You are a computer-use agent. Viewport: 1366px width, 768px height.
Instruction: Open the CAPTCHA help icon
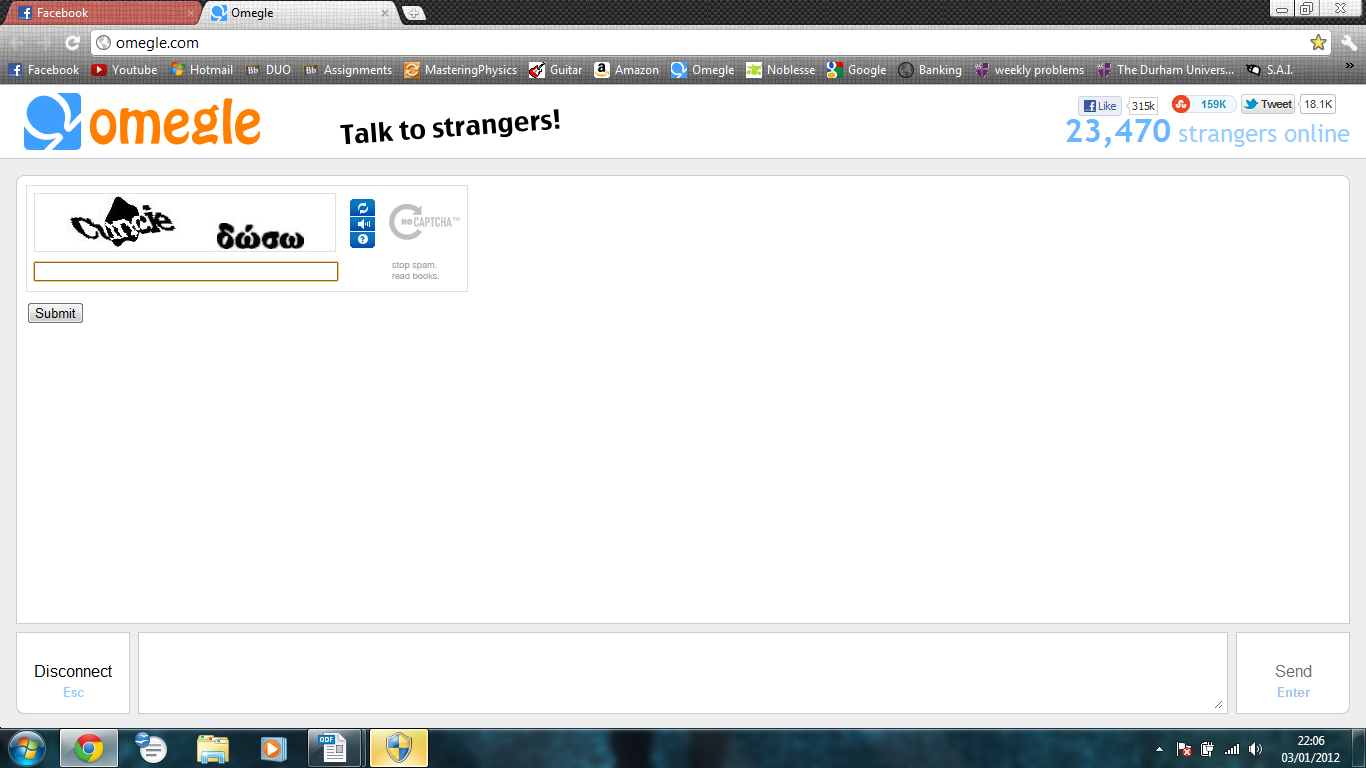(362, 240)
